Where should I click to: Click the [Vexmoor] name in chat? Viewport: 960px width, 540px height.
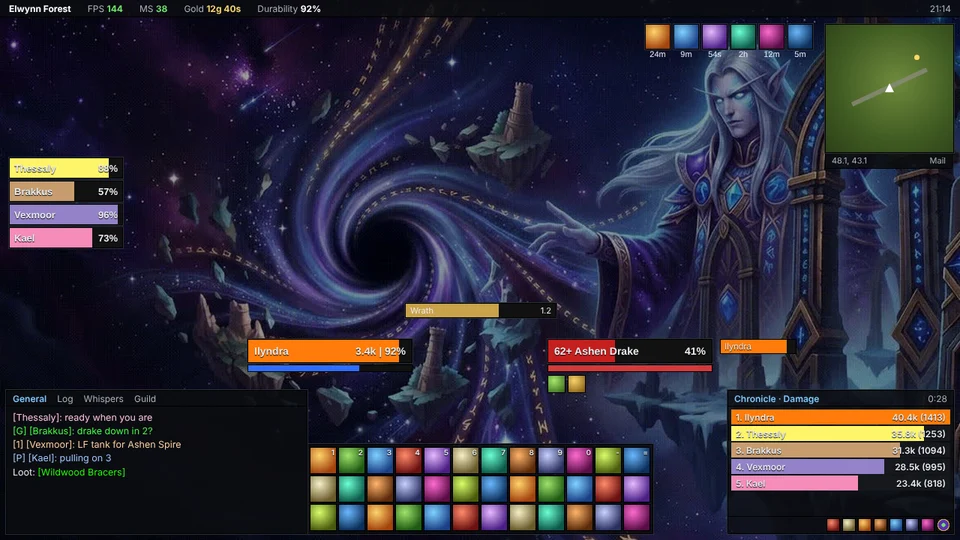click(50, 444)
